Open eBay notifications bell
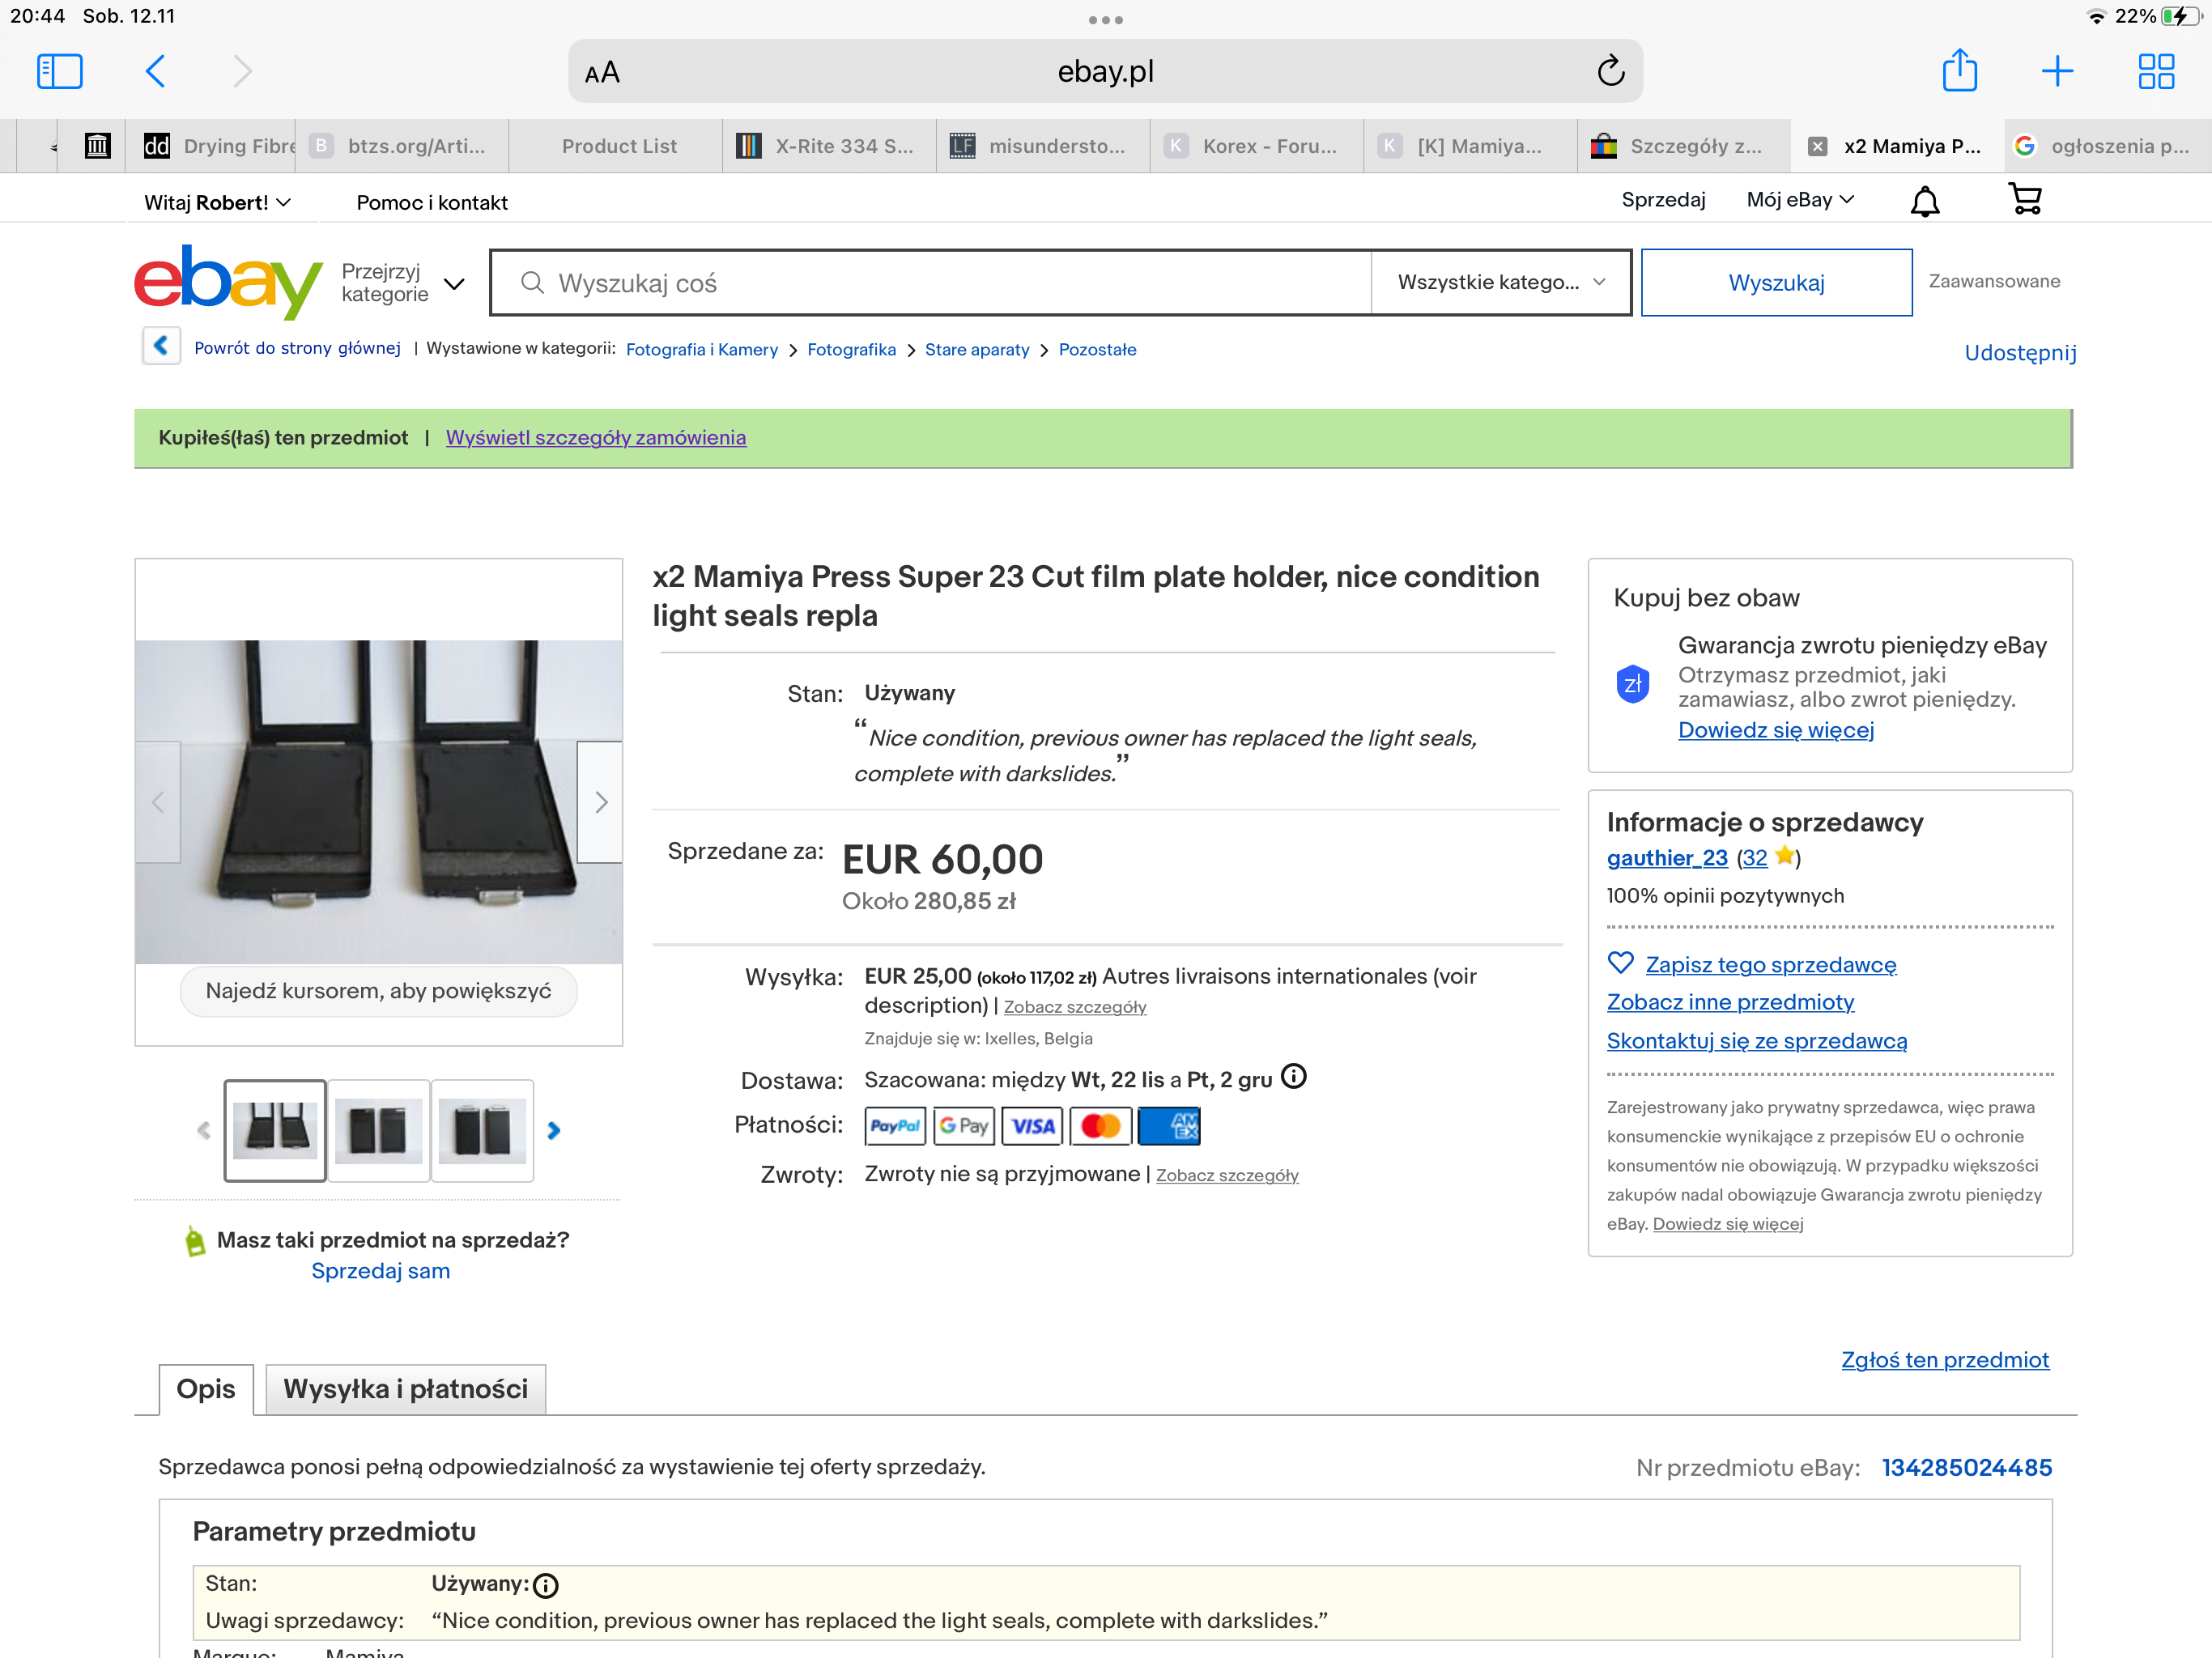Image resolution: width=2212 pixels, height=1658 pixels. pos(1924,201)
